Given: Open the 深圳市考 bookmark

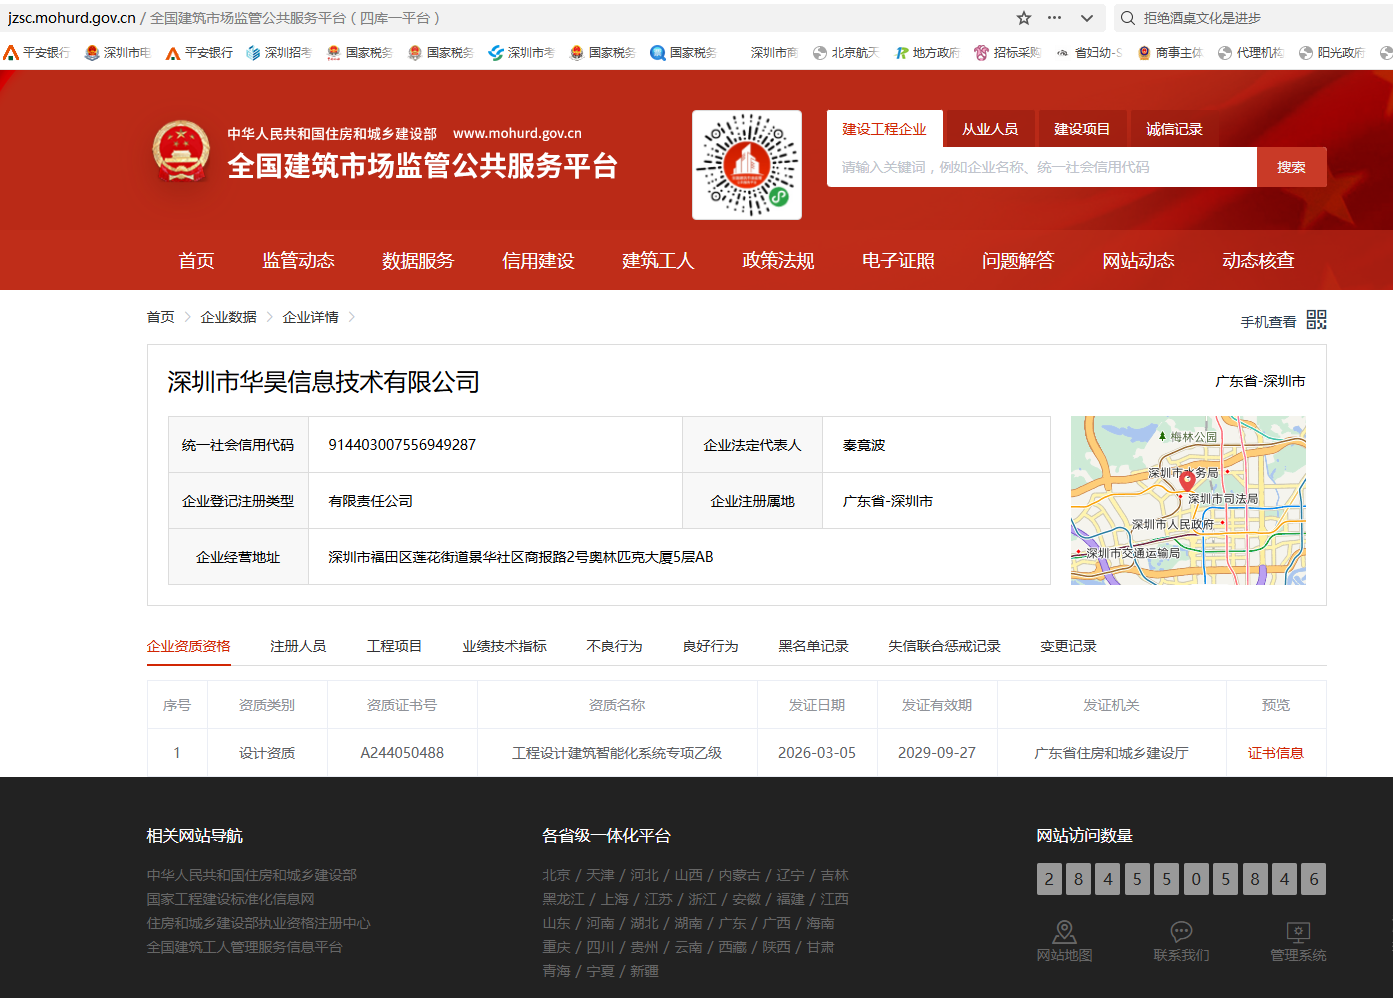Looking at the screenshot, I should coord(522,53).
